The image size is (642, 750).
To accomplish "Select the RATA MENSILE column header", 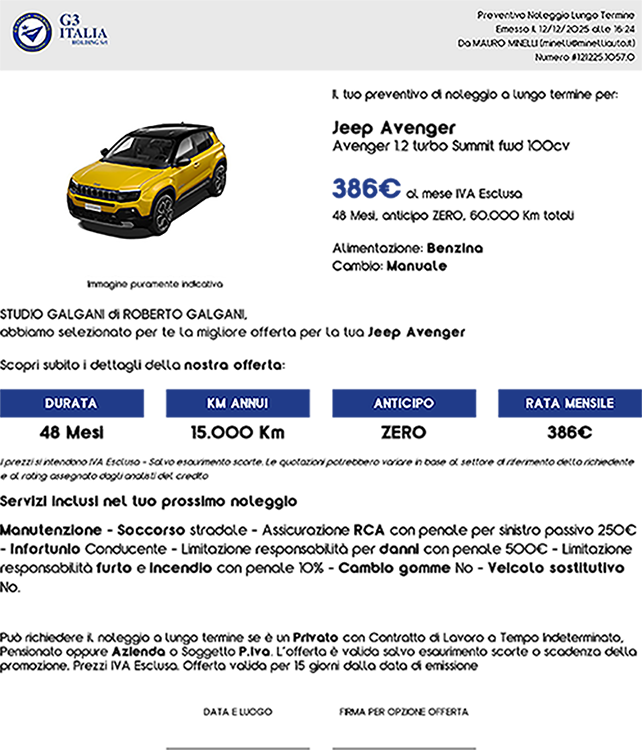I will point(569,403).
